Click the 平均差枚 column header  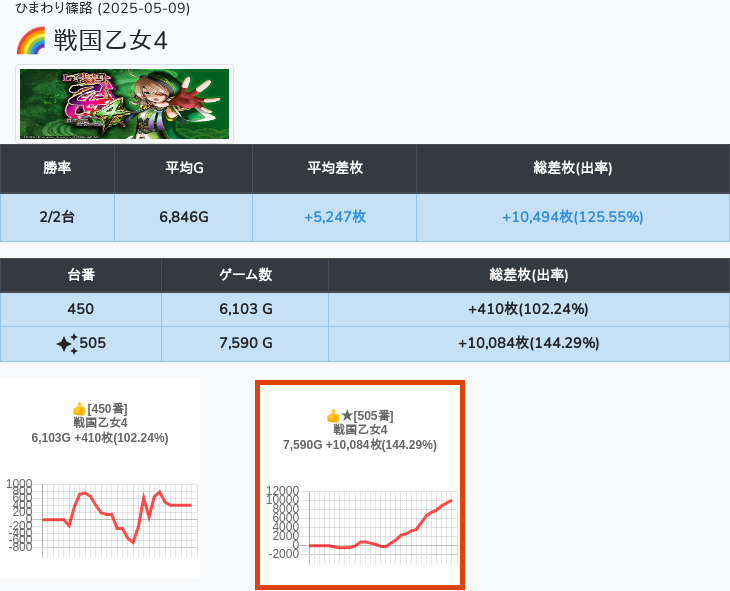click(334, 169)
